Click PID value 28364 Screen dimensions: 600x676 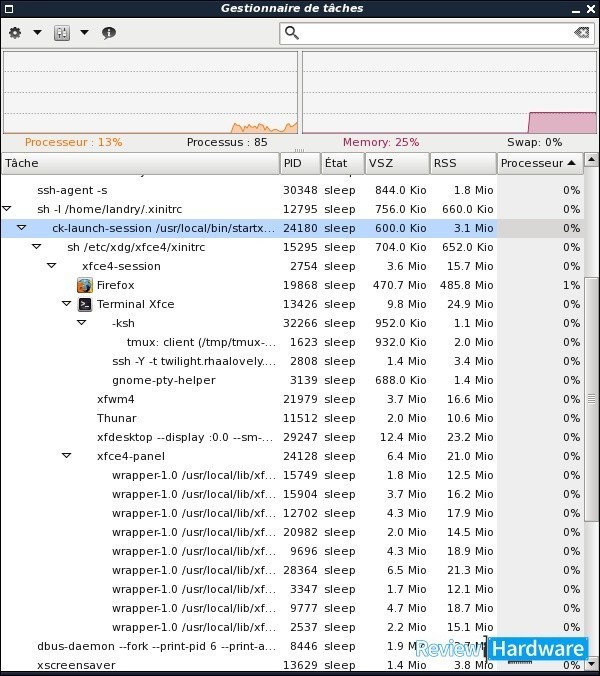pos(300,570)
